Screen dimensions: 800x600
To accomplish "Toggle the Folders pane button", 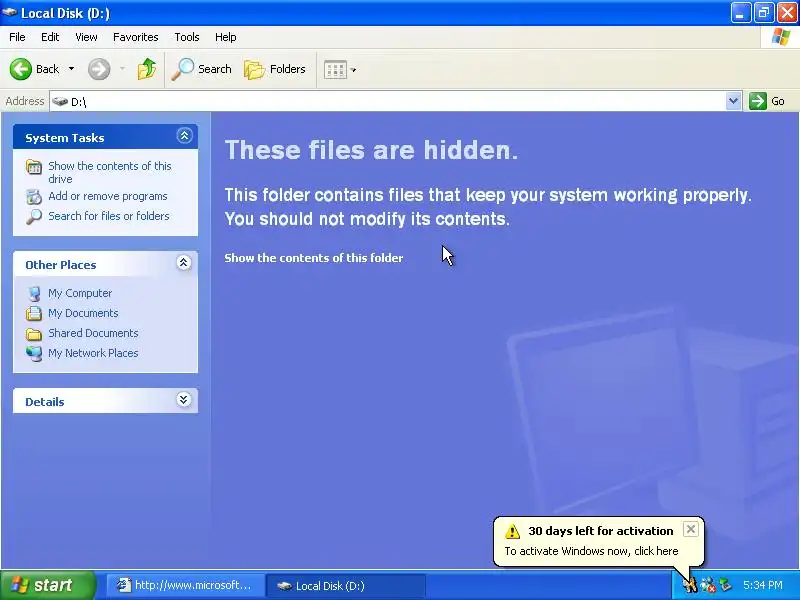I will coord(275,69).
